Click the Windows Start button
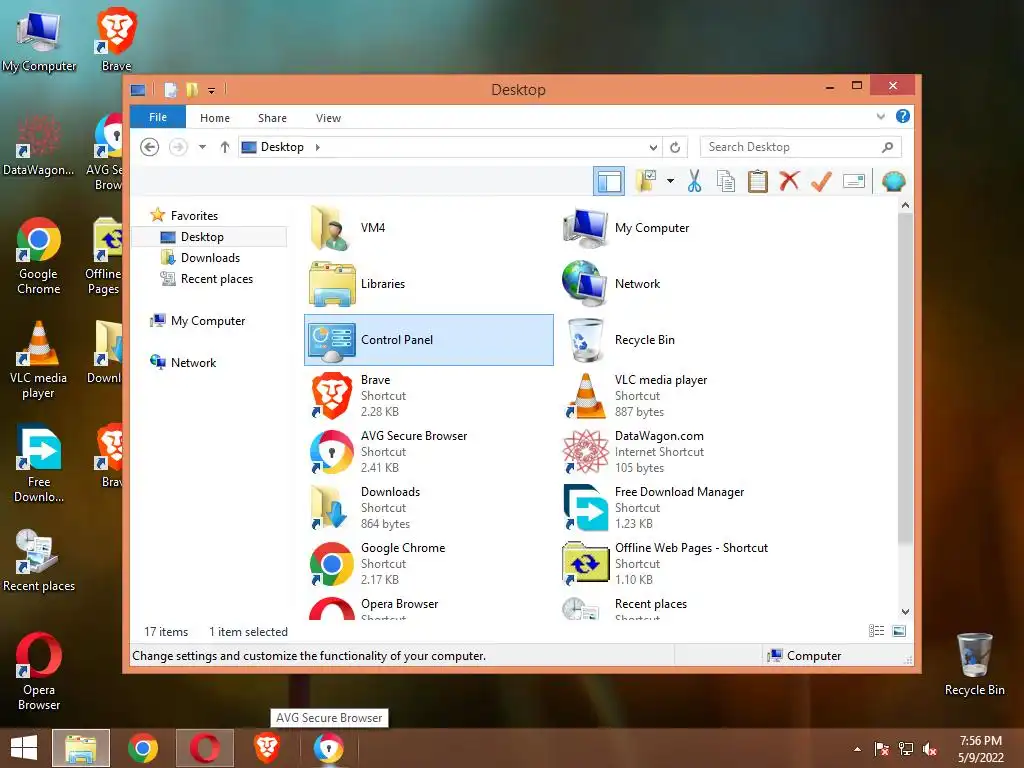Viewport: 1024px width, 768px height. coord(24,748)
